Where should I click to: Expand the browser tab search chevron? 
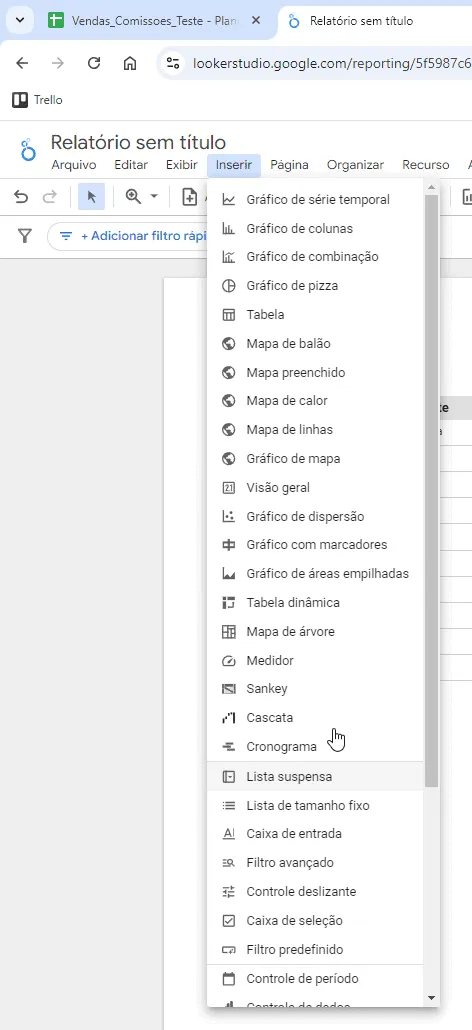pyautogui.click(x=20, y=20)
